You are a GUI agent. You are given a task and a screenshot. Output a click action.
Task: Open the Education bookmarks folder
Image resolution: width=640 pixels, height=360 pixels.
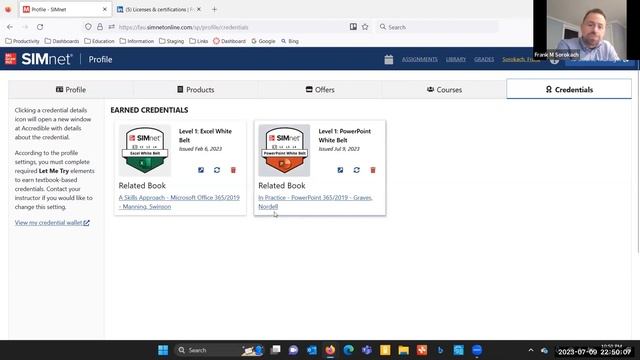(99, 41)
